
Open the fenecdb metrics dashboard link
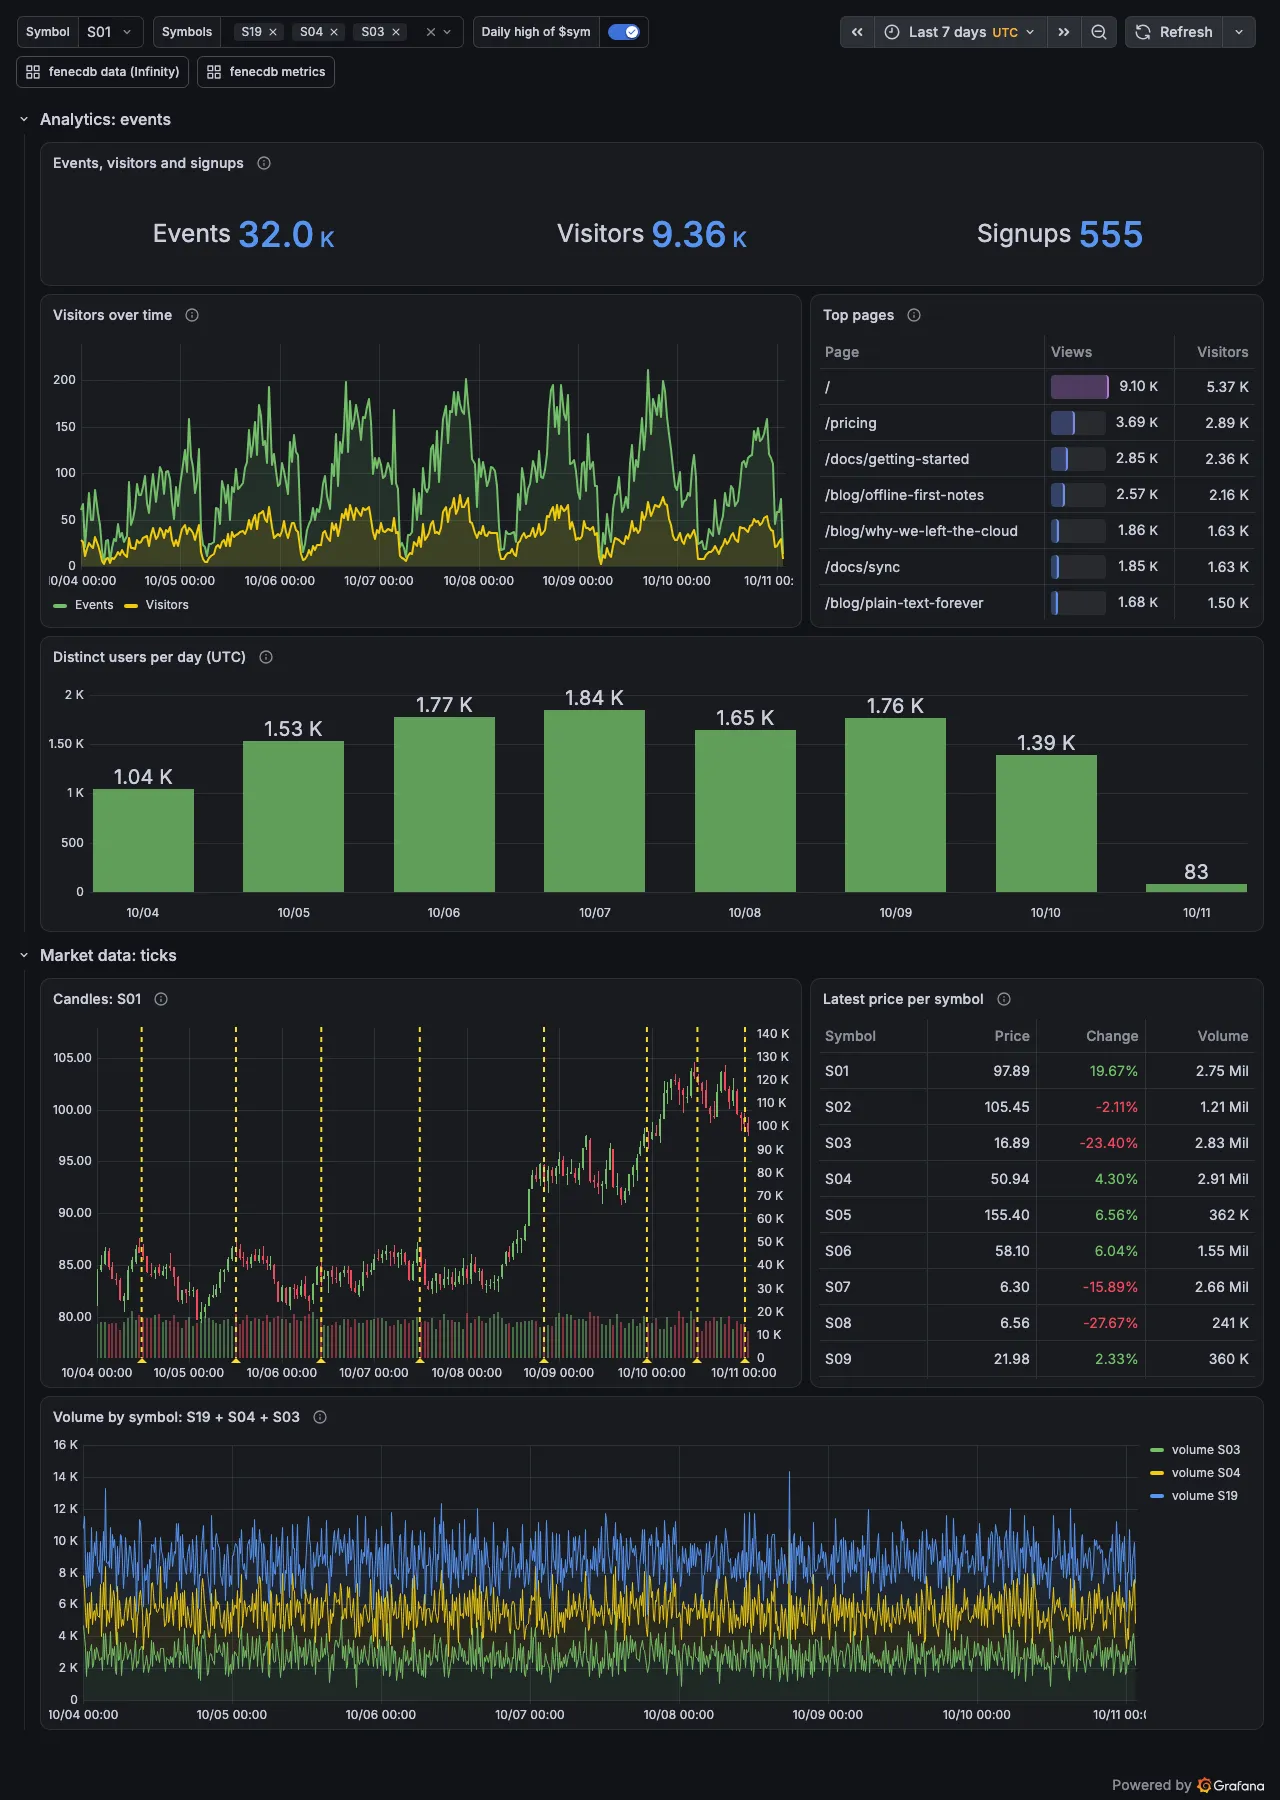pos(266,72)
